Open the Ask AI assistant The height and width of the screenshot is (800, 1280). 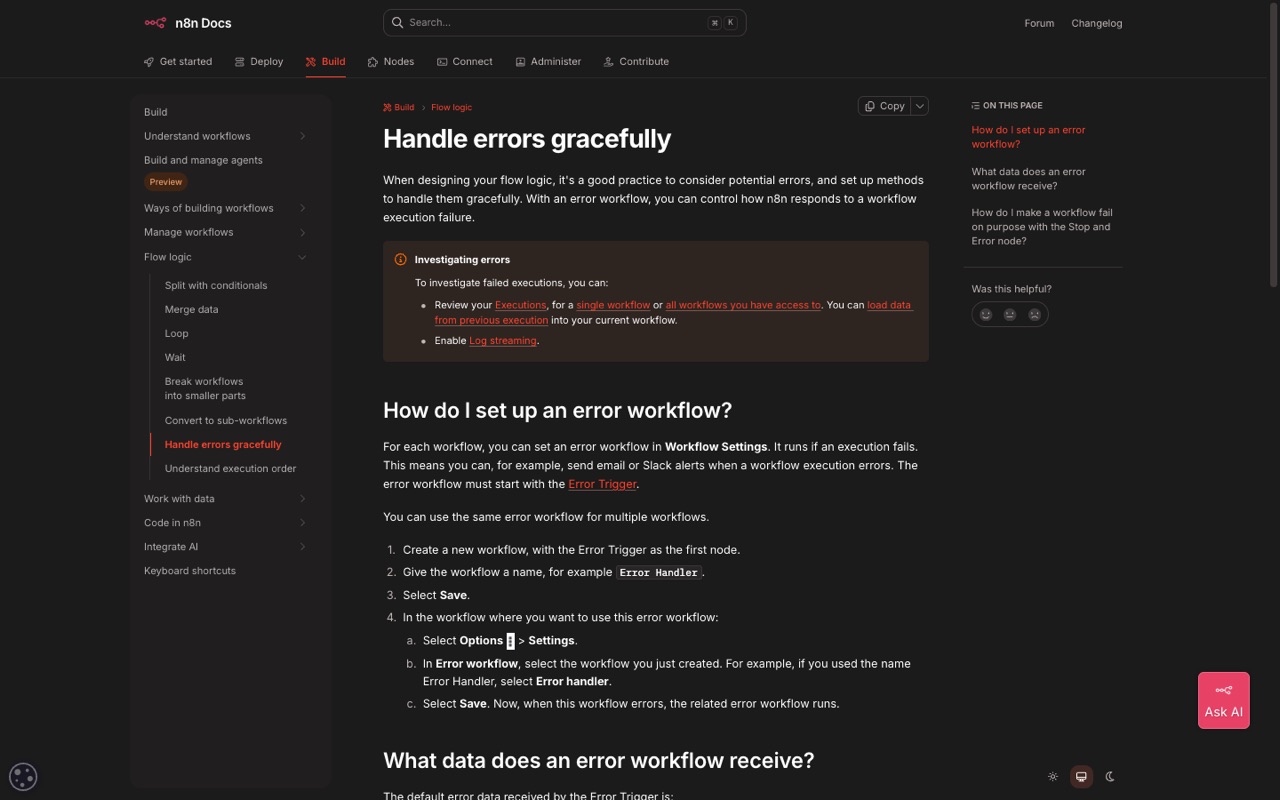[1224, 700]
